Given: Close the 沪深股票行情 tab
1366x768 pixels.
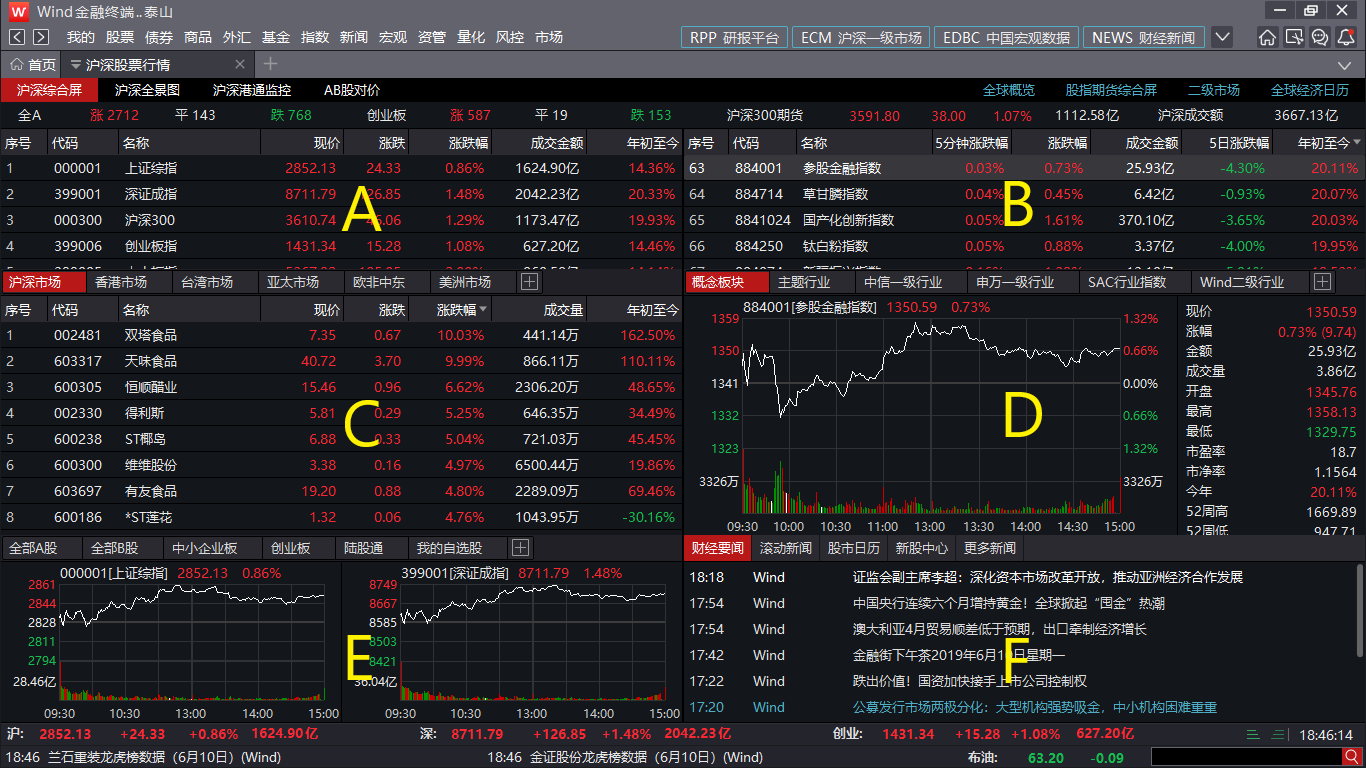Looking at the screenshot, I should coord(241,65).
